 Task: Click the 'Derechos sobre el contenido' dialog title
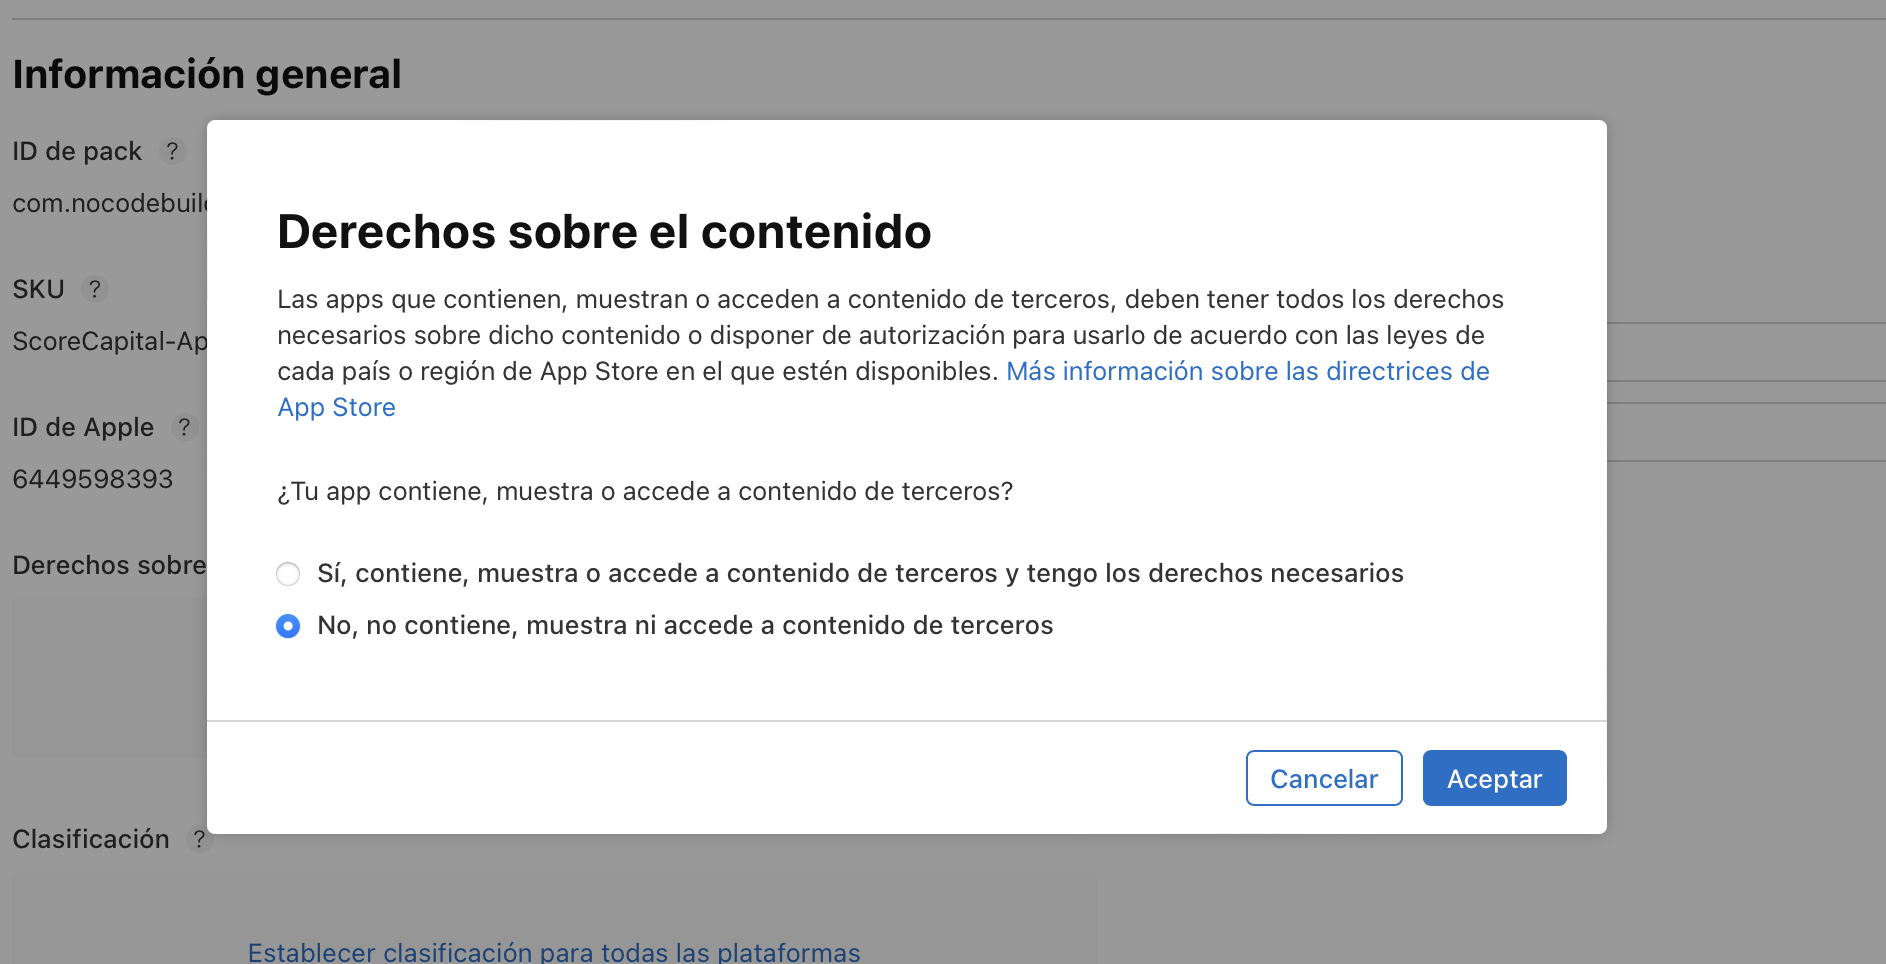coord(604,232)
